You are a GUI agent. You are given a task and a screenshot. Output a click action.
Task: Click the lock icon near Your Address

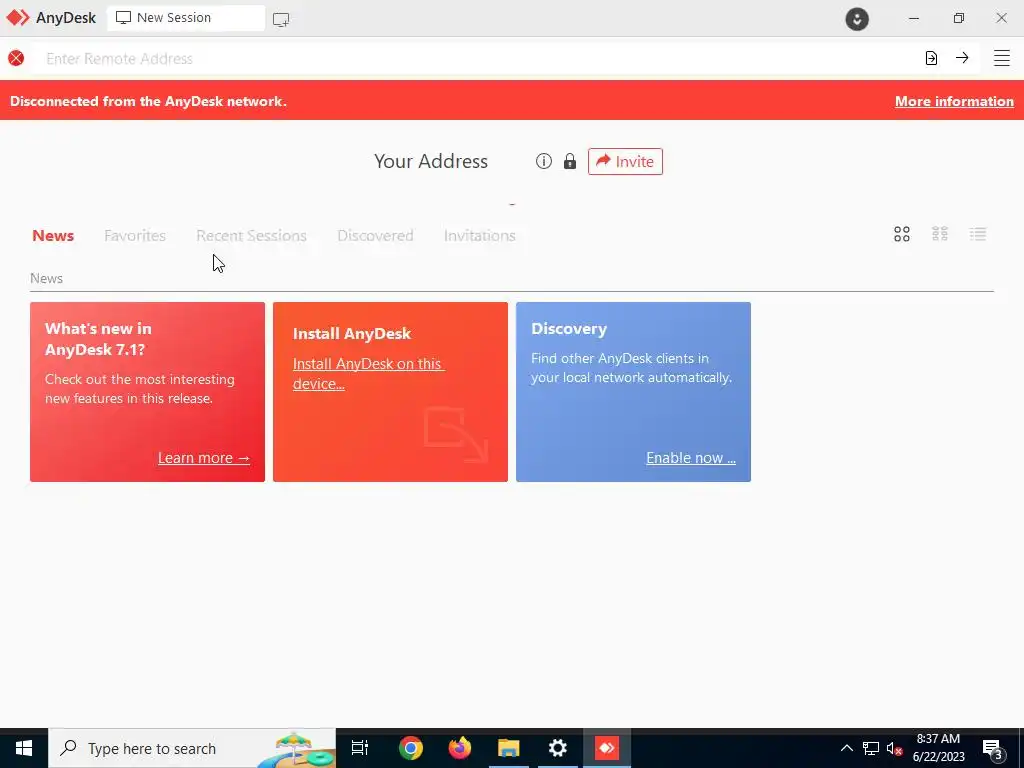click(570, 161)
